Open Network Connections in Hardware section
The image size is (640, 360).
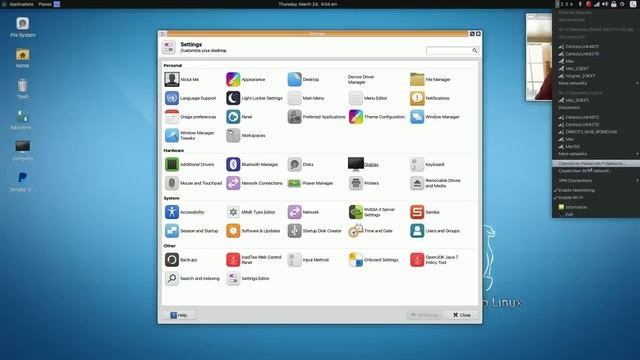(x=254, y=183)
